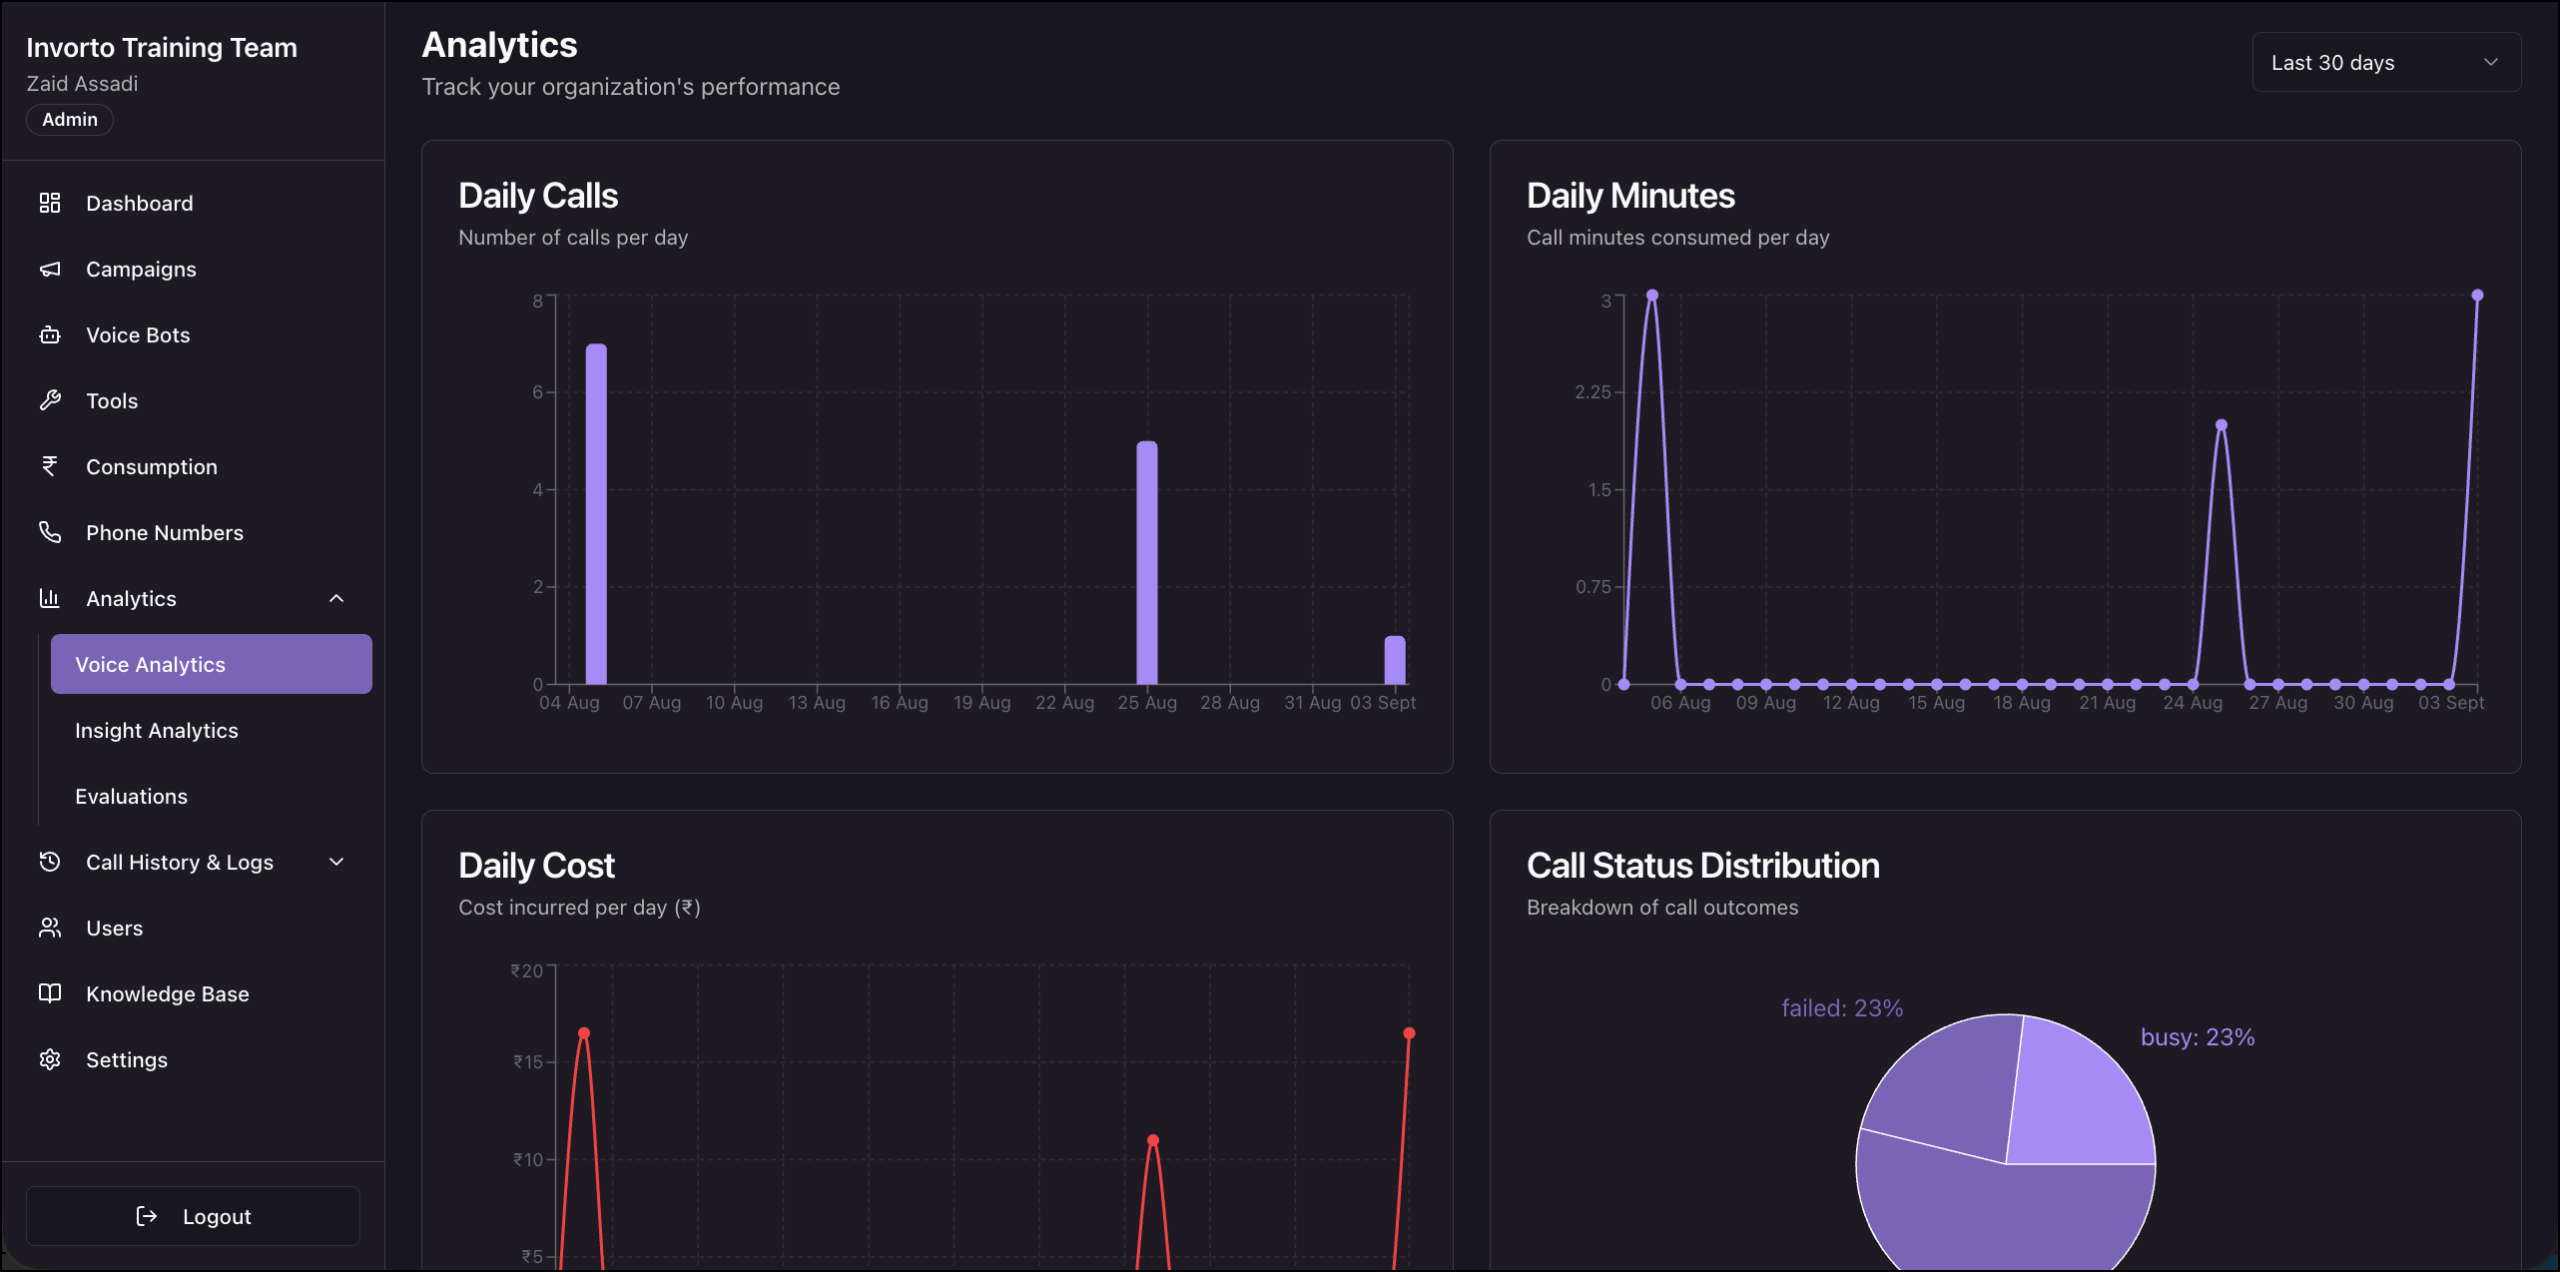Click the middle red peak in Daily Cost
The image size is (2560, 1272).
pos(1153,1140)
